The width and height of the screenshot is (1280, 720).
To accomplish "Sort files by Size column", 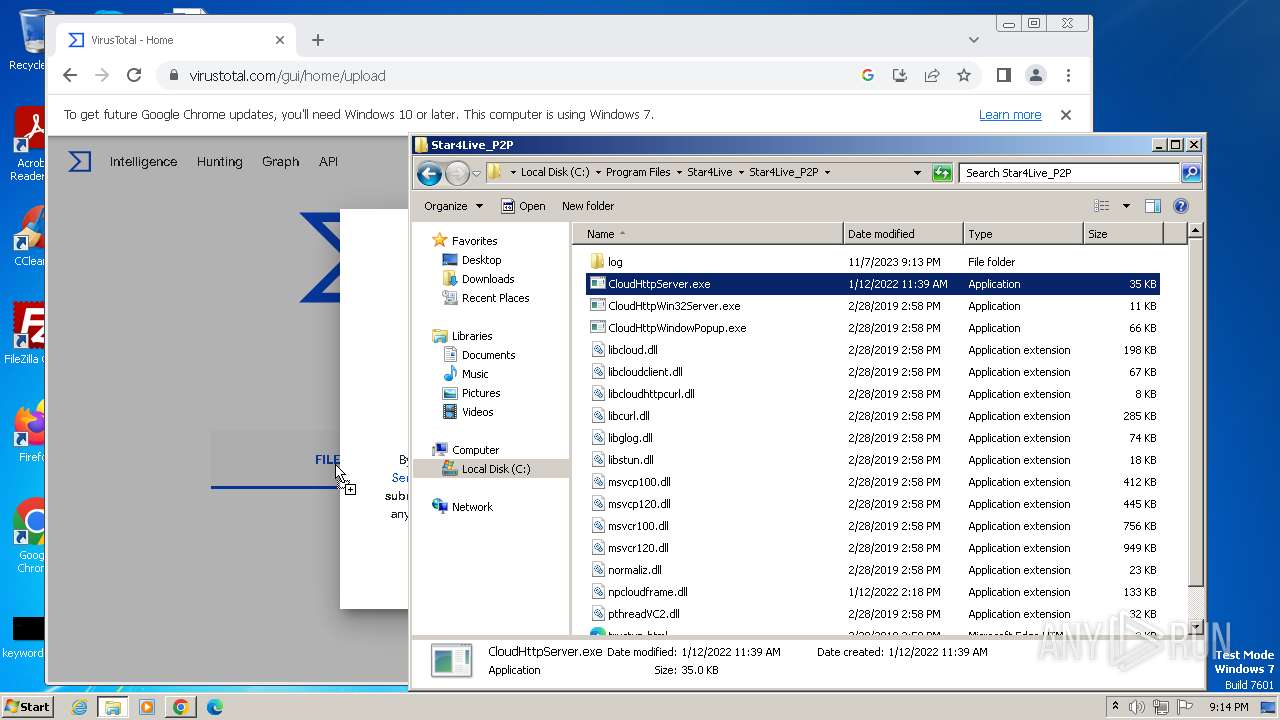I will point(1123,234).
